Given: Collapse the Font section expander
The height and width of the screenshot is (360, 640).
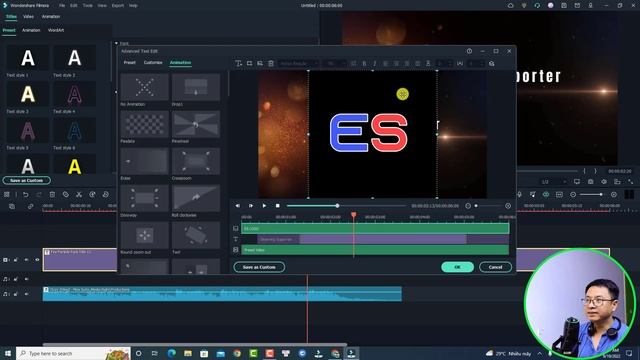Looking at the screenshot, I should coord(116,43).
